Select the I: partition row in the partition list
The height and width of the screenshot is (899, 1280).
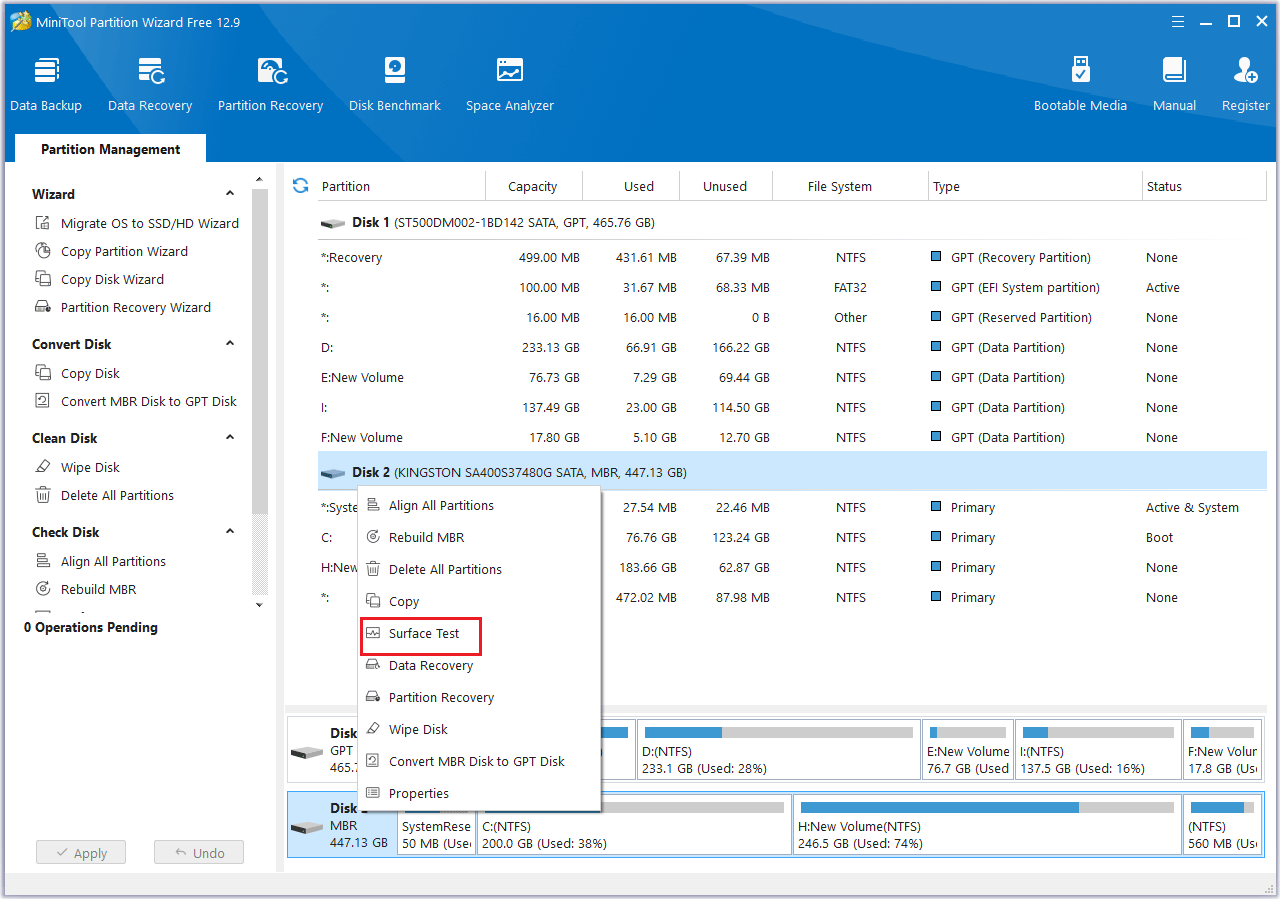coord(792,408)
